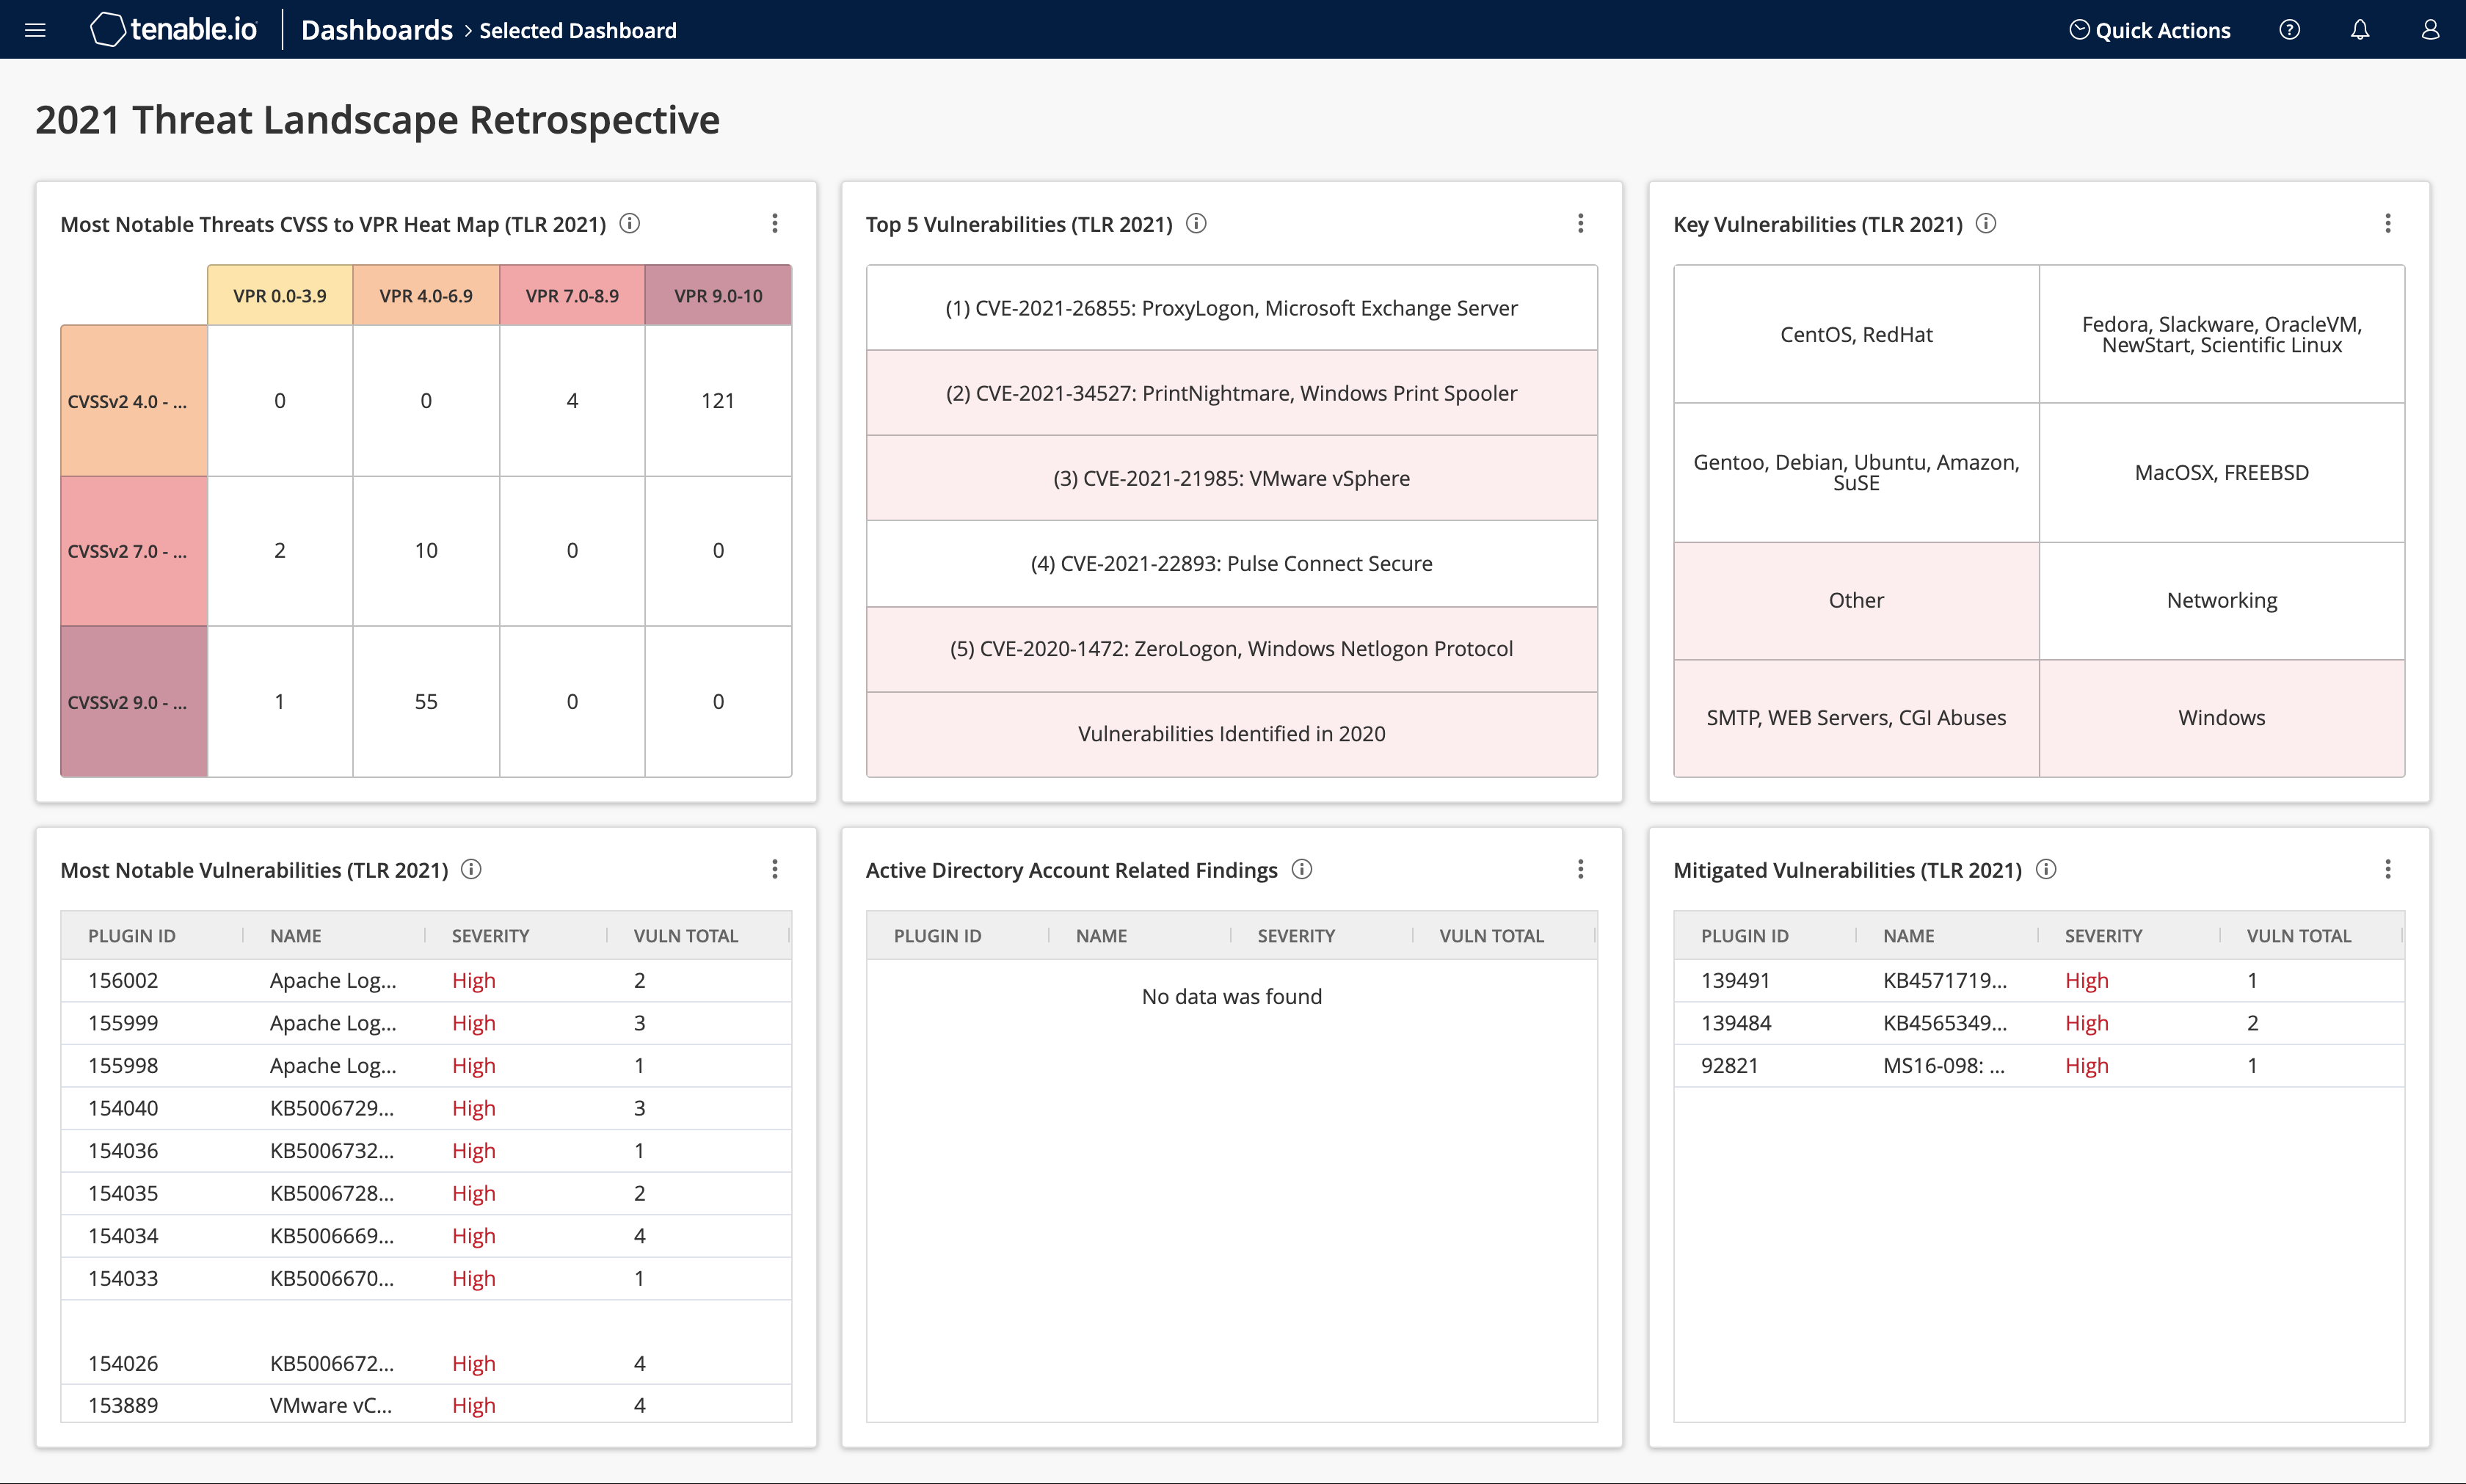Screen dimensions: 2466x1484
Task: Show info for Heat Map widget
Action: point(629,223)
